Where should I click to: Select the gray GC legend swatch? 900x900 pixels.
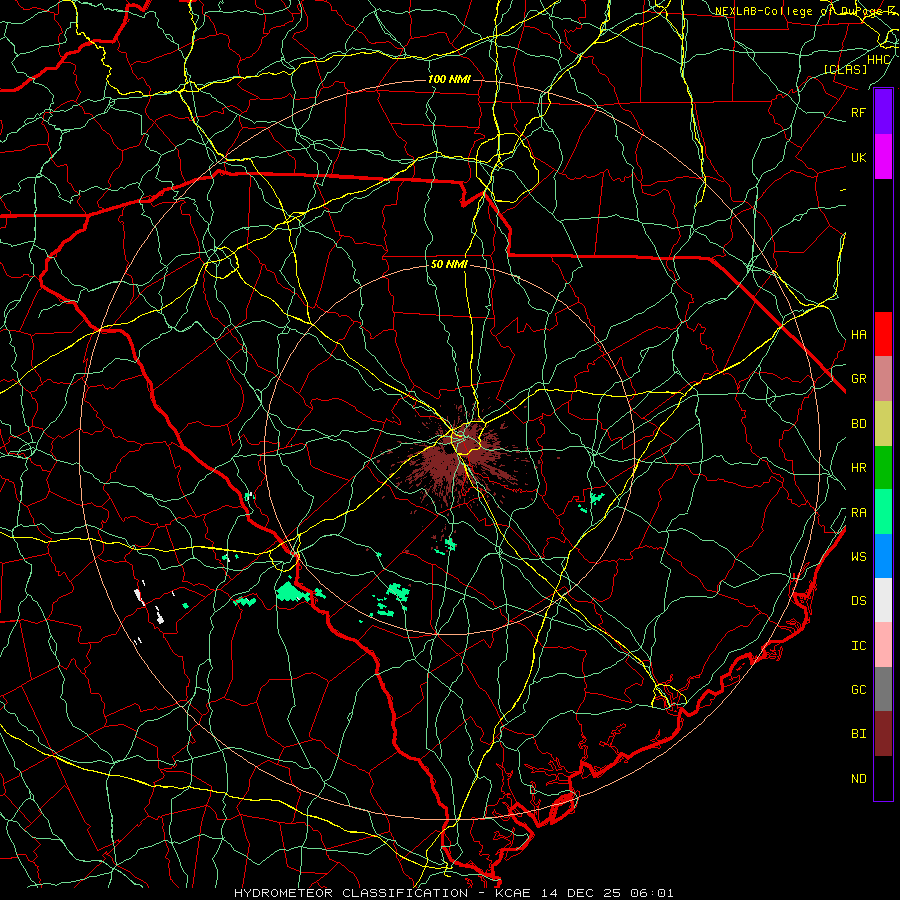(x=883, y=689)
